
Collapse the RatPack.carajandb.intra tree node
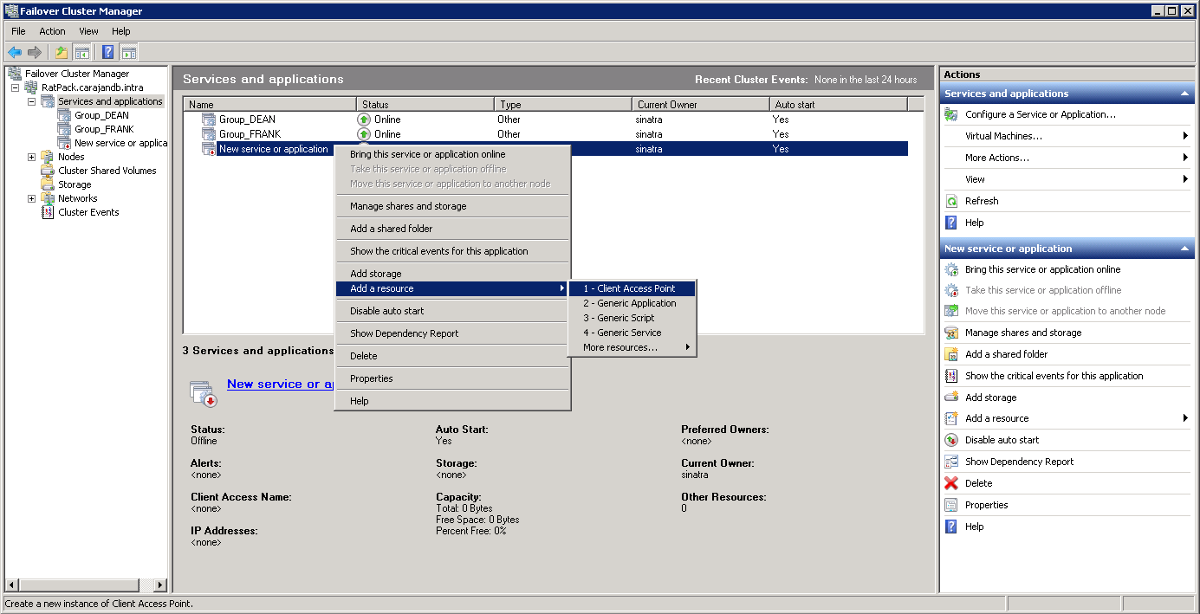point(16,88)
